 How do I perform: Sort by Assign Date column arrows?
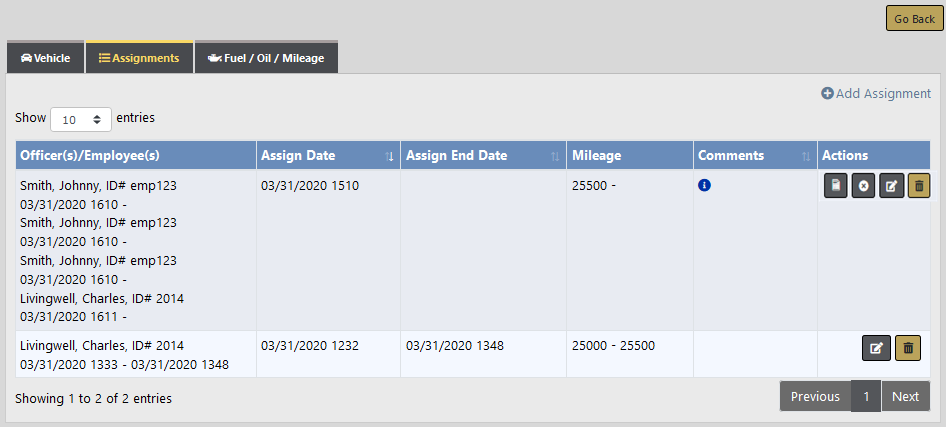pyautogui.click(x=389, y=156)
